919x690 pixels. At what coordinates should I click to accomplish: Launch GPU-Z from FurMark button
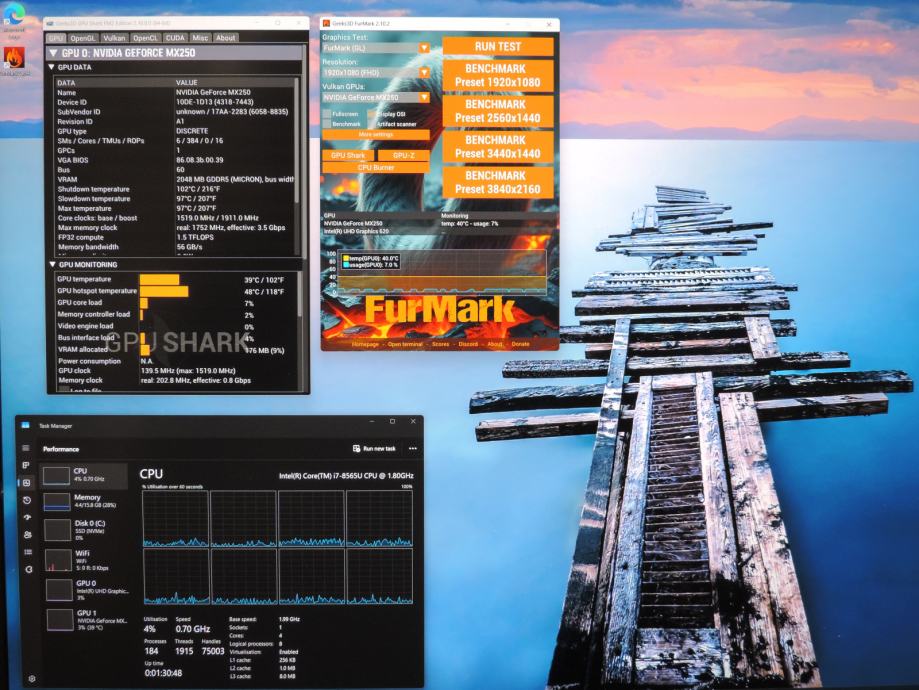[404, 155]
